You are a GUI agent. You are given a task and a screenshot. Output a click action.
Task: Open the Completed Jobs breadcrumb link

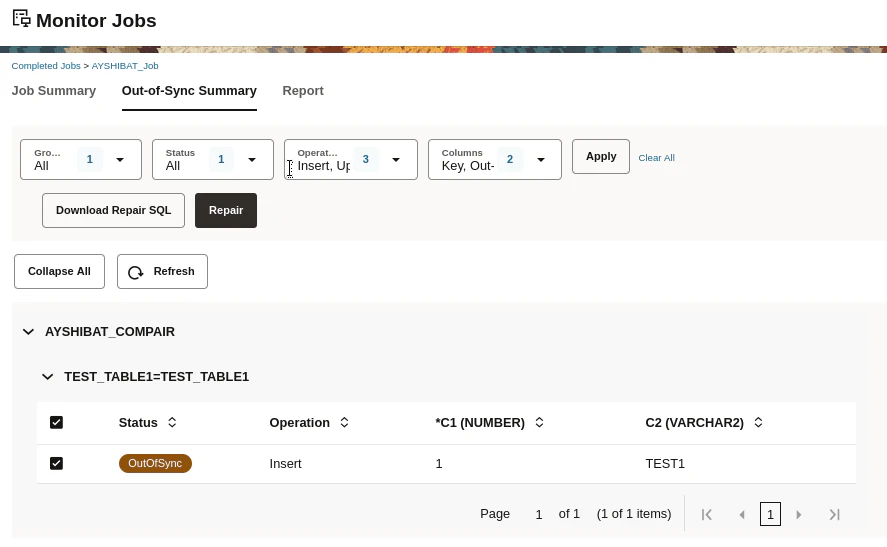(46, 66)
